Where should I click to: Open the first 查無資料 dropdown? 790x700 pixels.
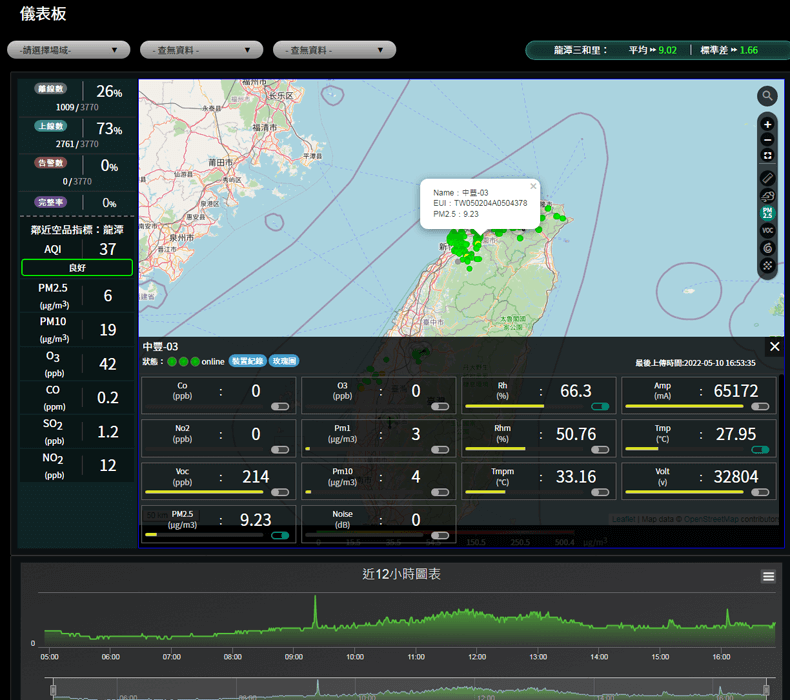[202, 50]
